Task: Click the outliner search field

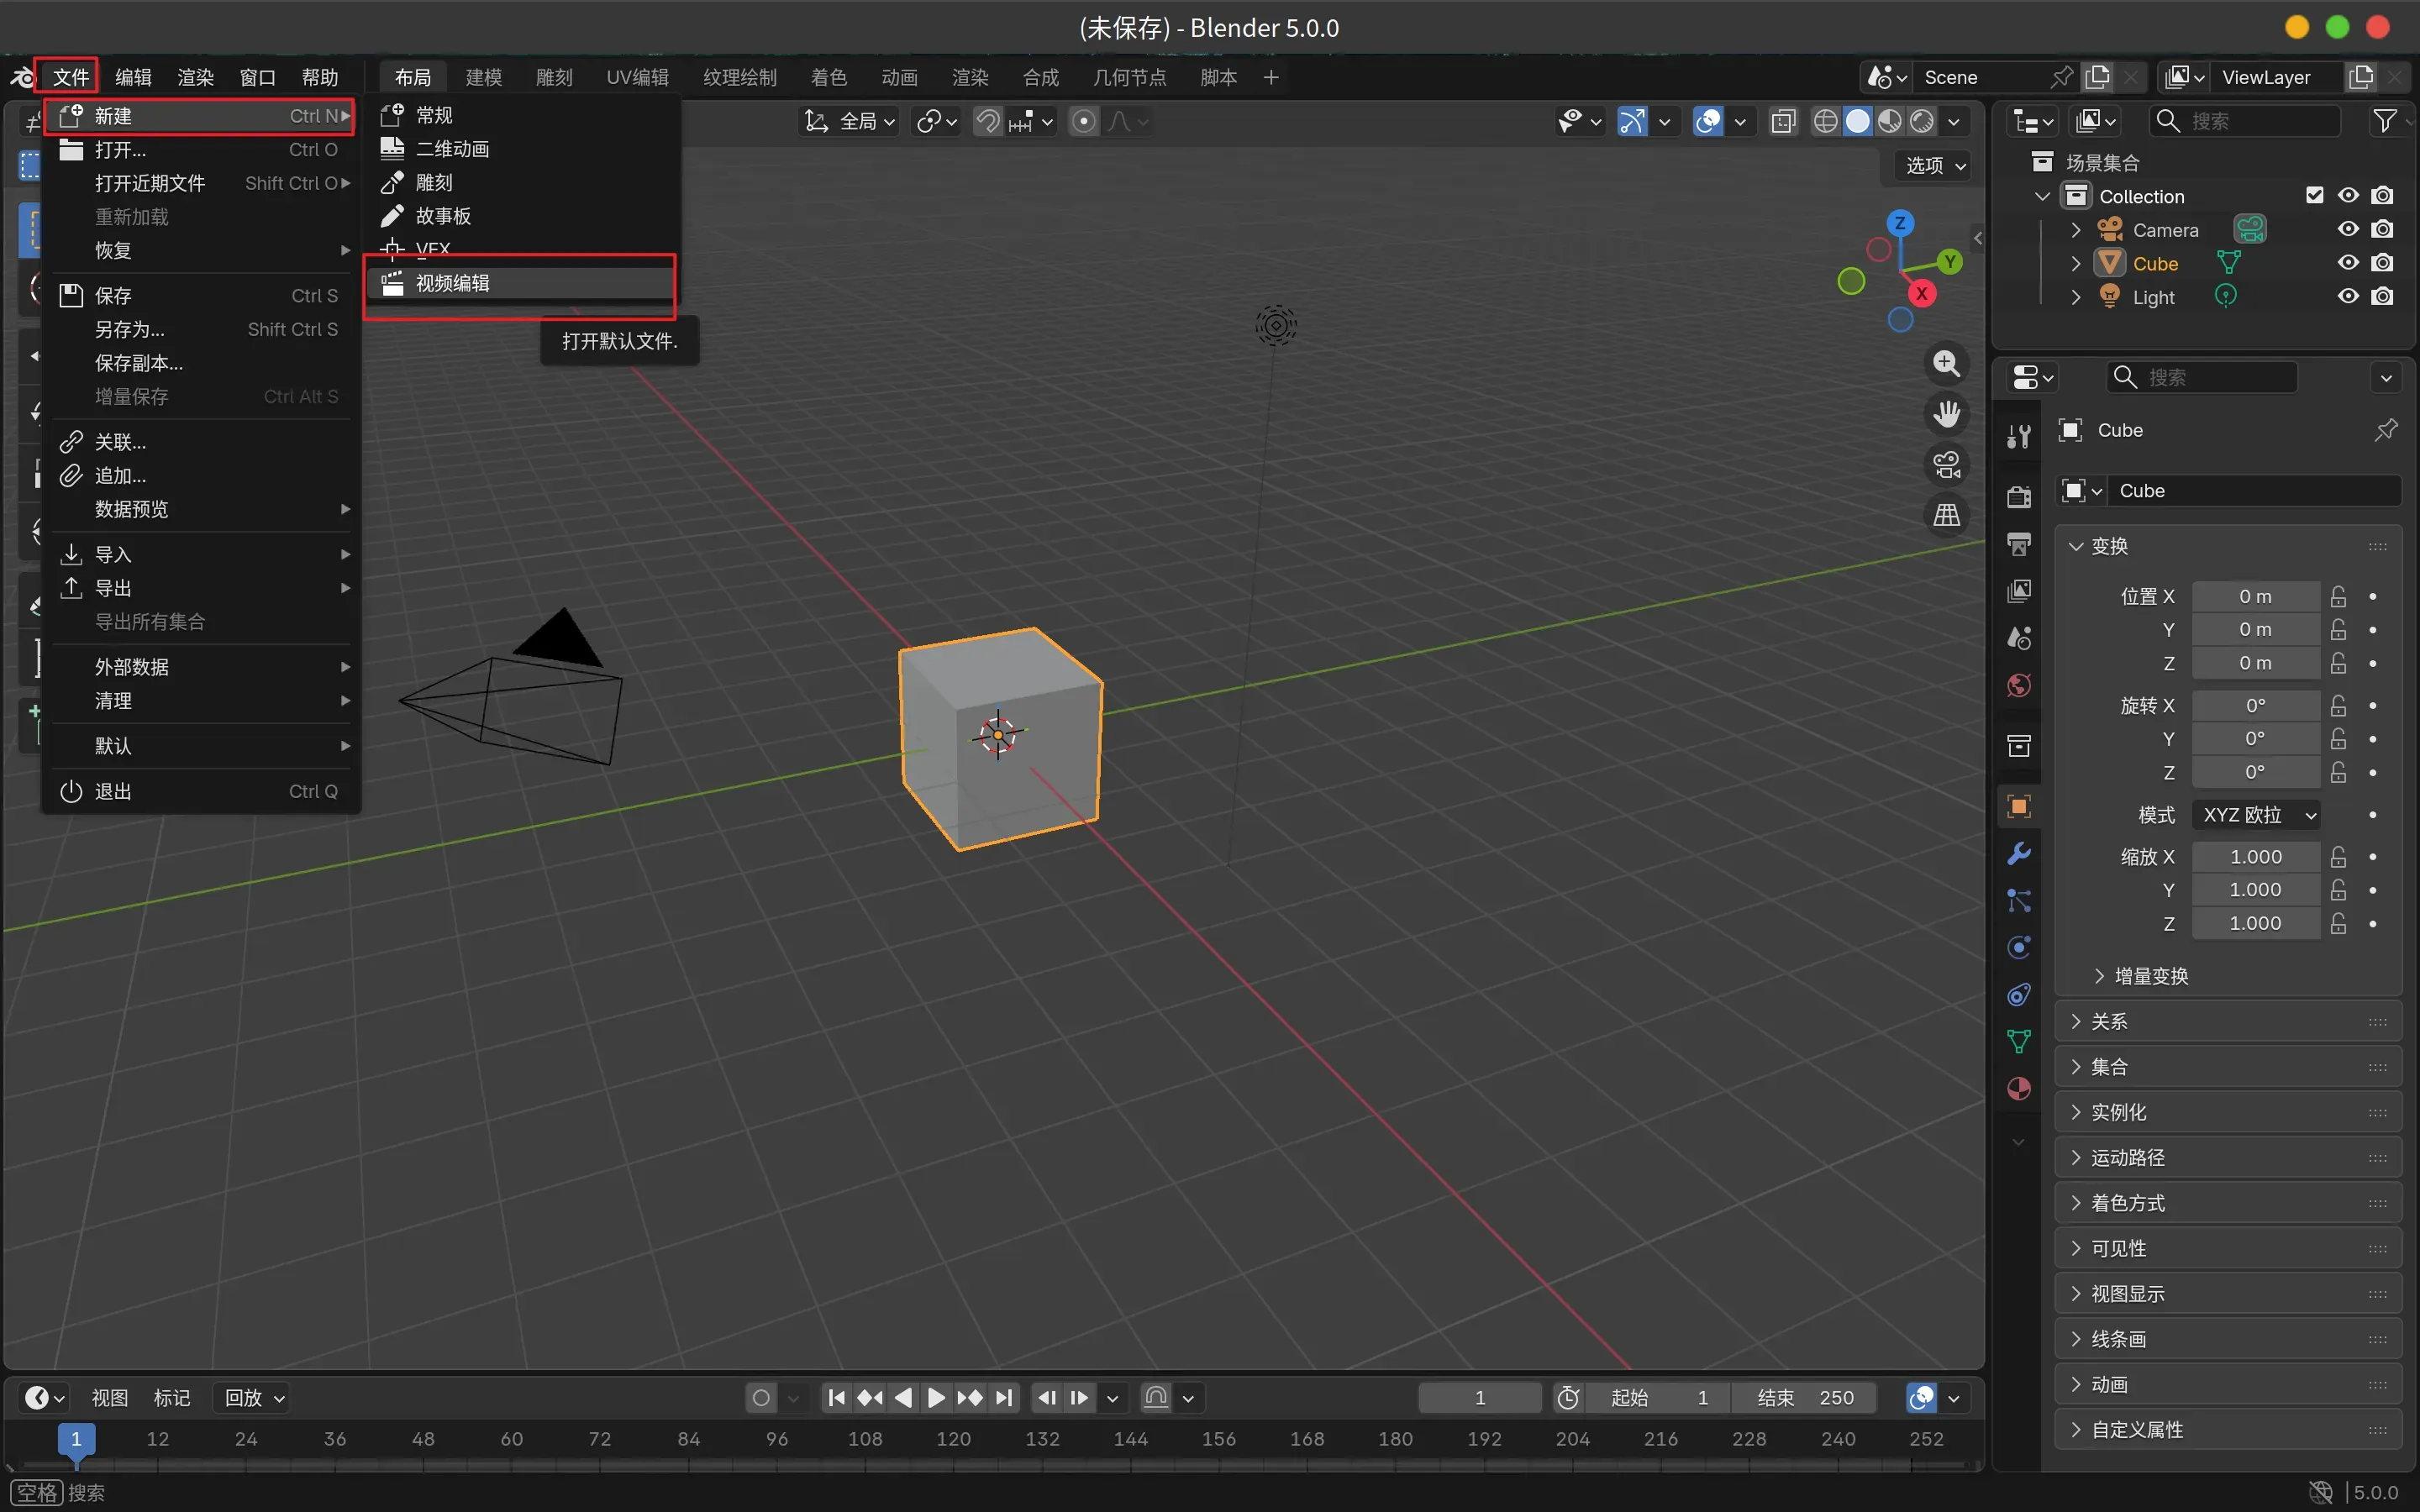Action: (x=2245, y=121)
